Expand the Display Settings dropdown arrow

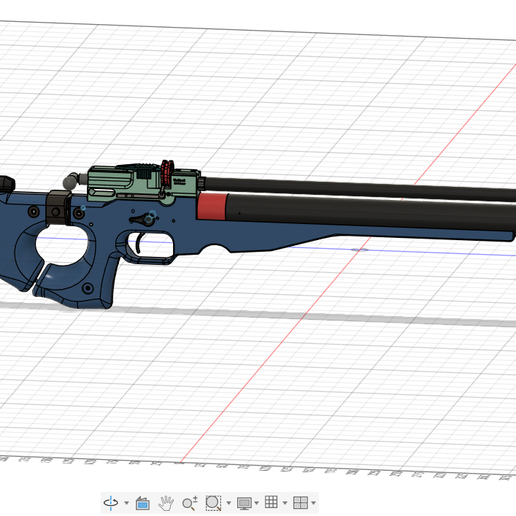point(256,503)
